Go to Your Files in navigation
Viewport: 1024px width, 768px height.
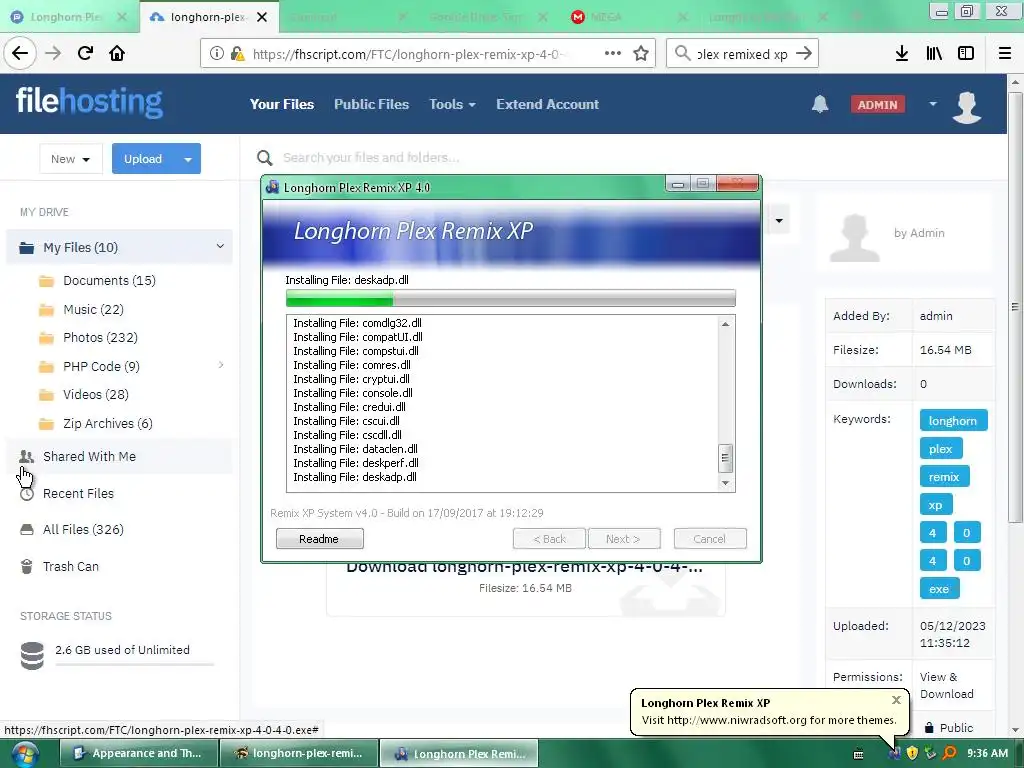(281, 104)
